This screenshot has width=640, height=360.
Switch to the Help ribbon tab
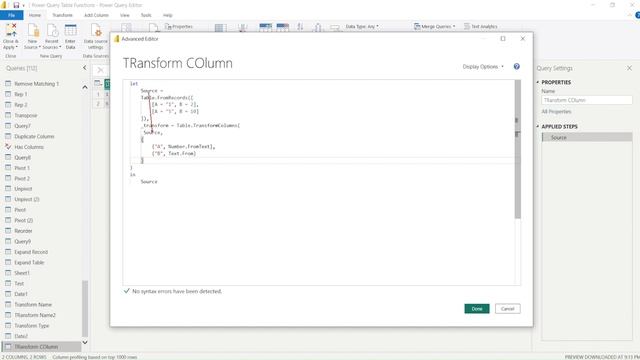(x=168, y=15)
